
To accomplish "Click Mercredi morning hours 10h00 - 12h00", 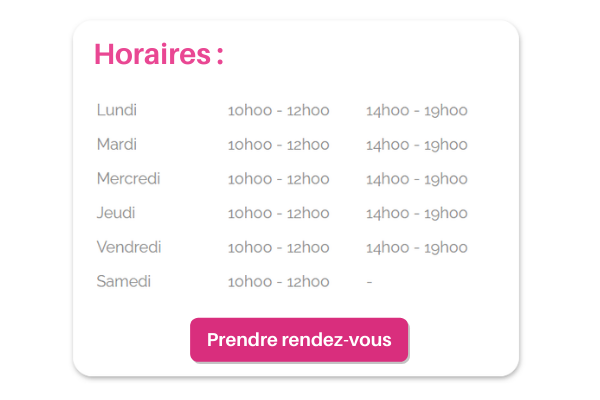I will tap(278, 179).
